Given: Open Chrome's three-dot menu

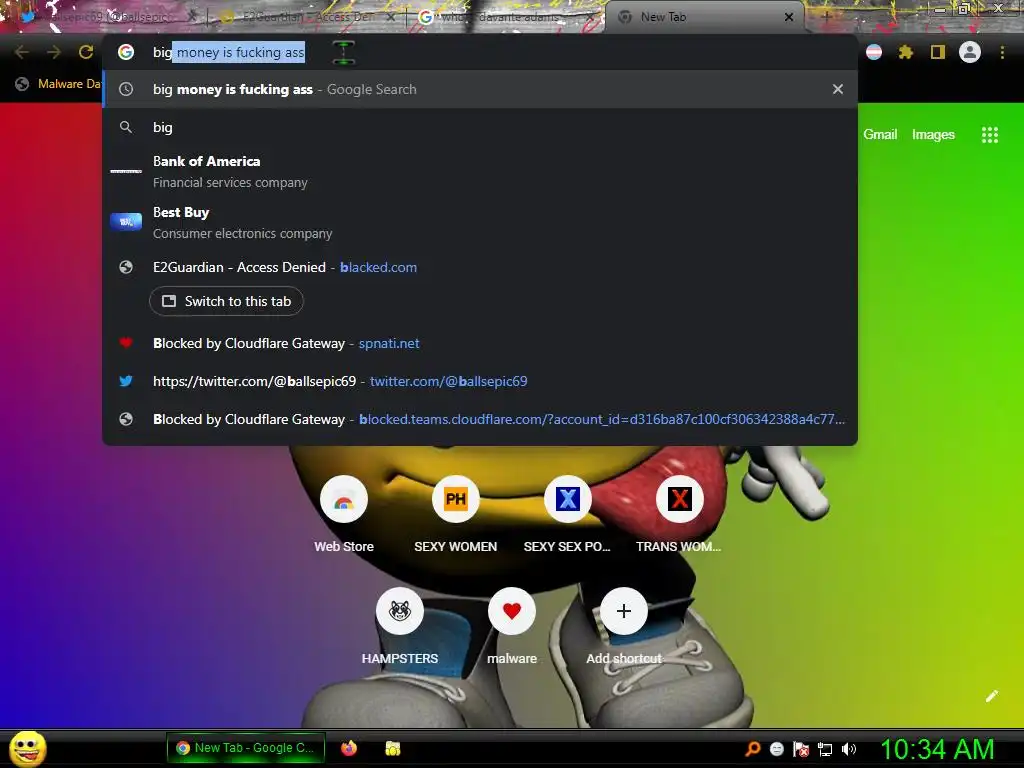Looking at the screenshot, I should [x=1002, y=52].
